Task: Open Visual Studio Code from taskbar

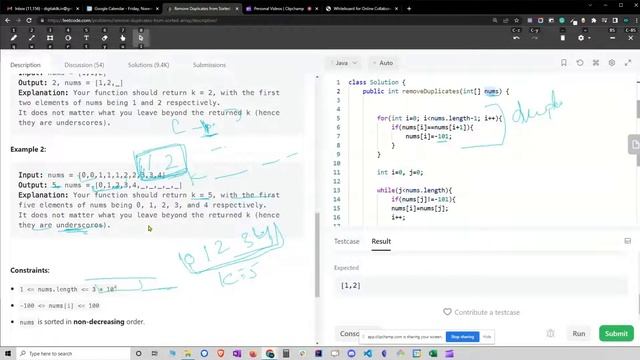Action: click(368, 353)
